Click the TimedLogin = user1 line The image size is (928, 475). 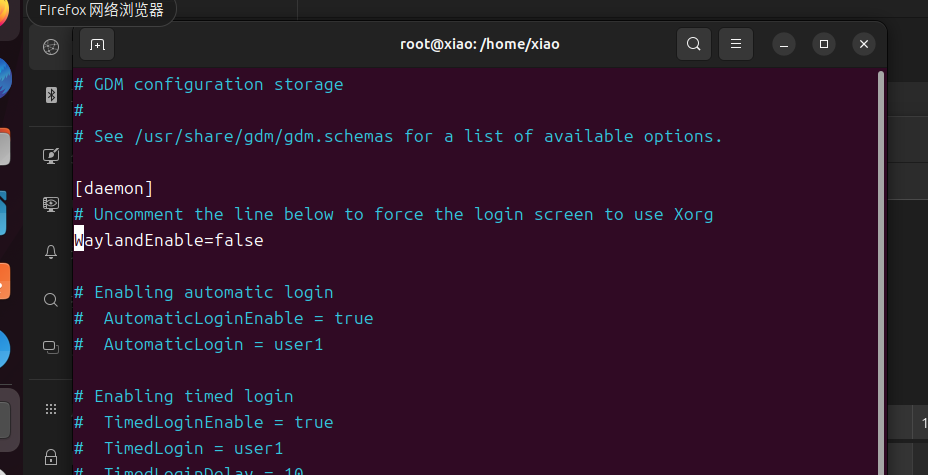point(192,448)
